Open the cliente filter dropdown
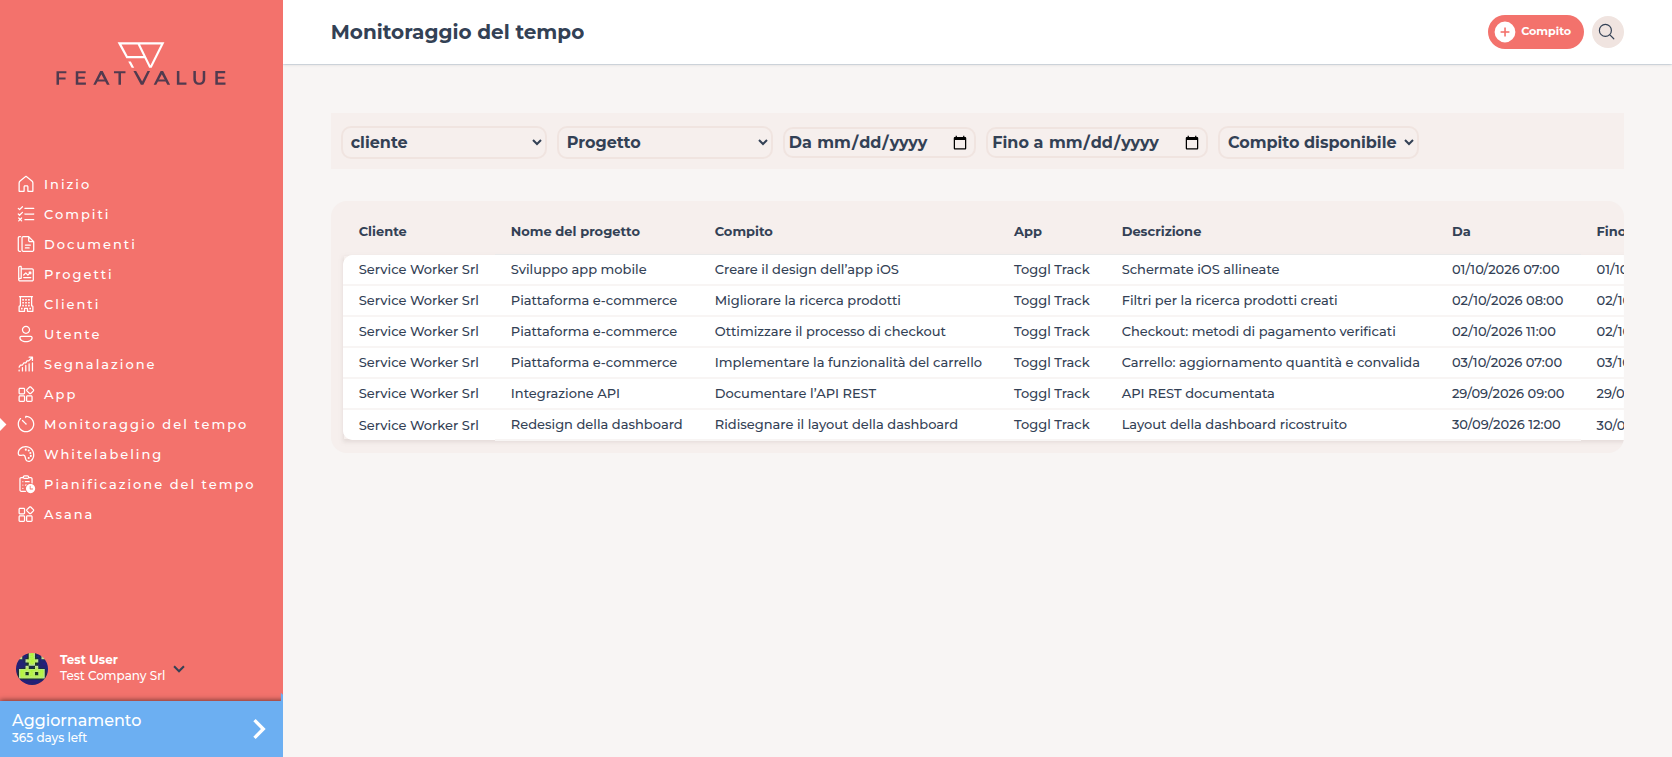The height and width of the screenshot is (757, 1672). (444, 142)
